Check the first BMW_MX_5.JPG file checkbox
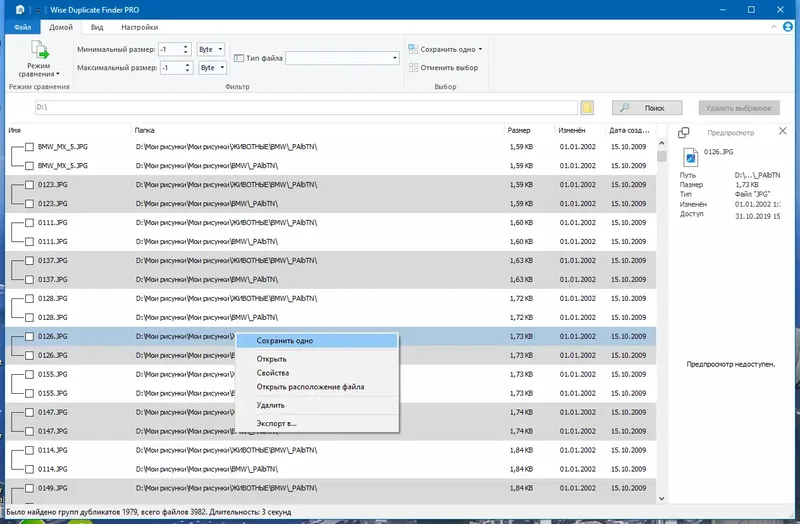The image size is (800, 524). click(x=30, y=147)
